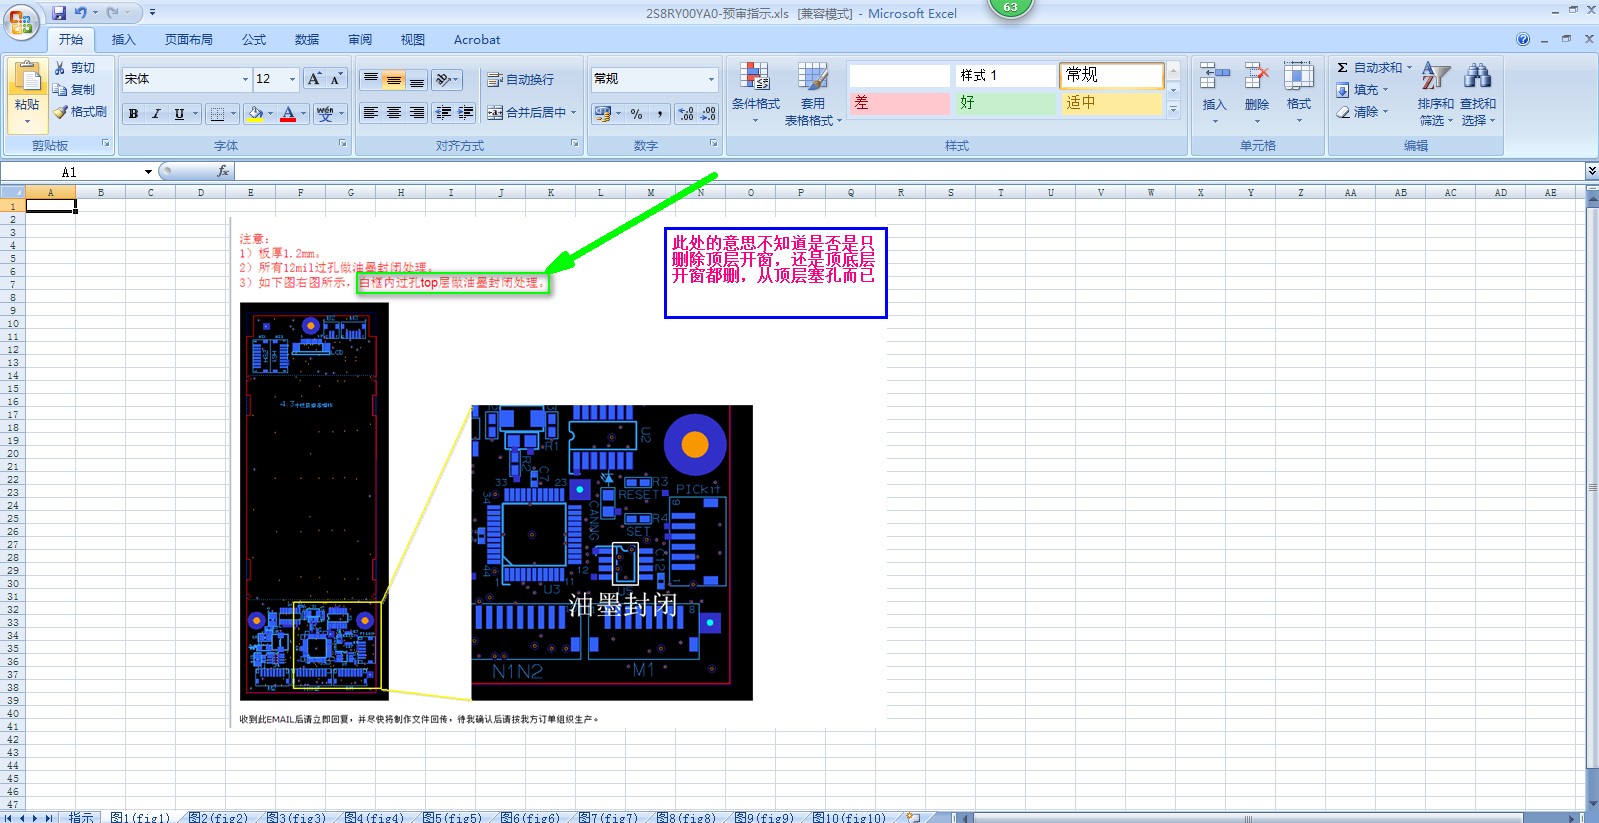Image resolution: width=1599 pixels, height=823 pixels.
Task: Center text horizontally
Action: tap(394, 113)
